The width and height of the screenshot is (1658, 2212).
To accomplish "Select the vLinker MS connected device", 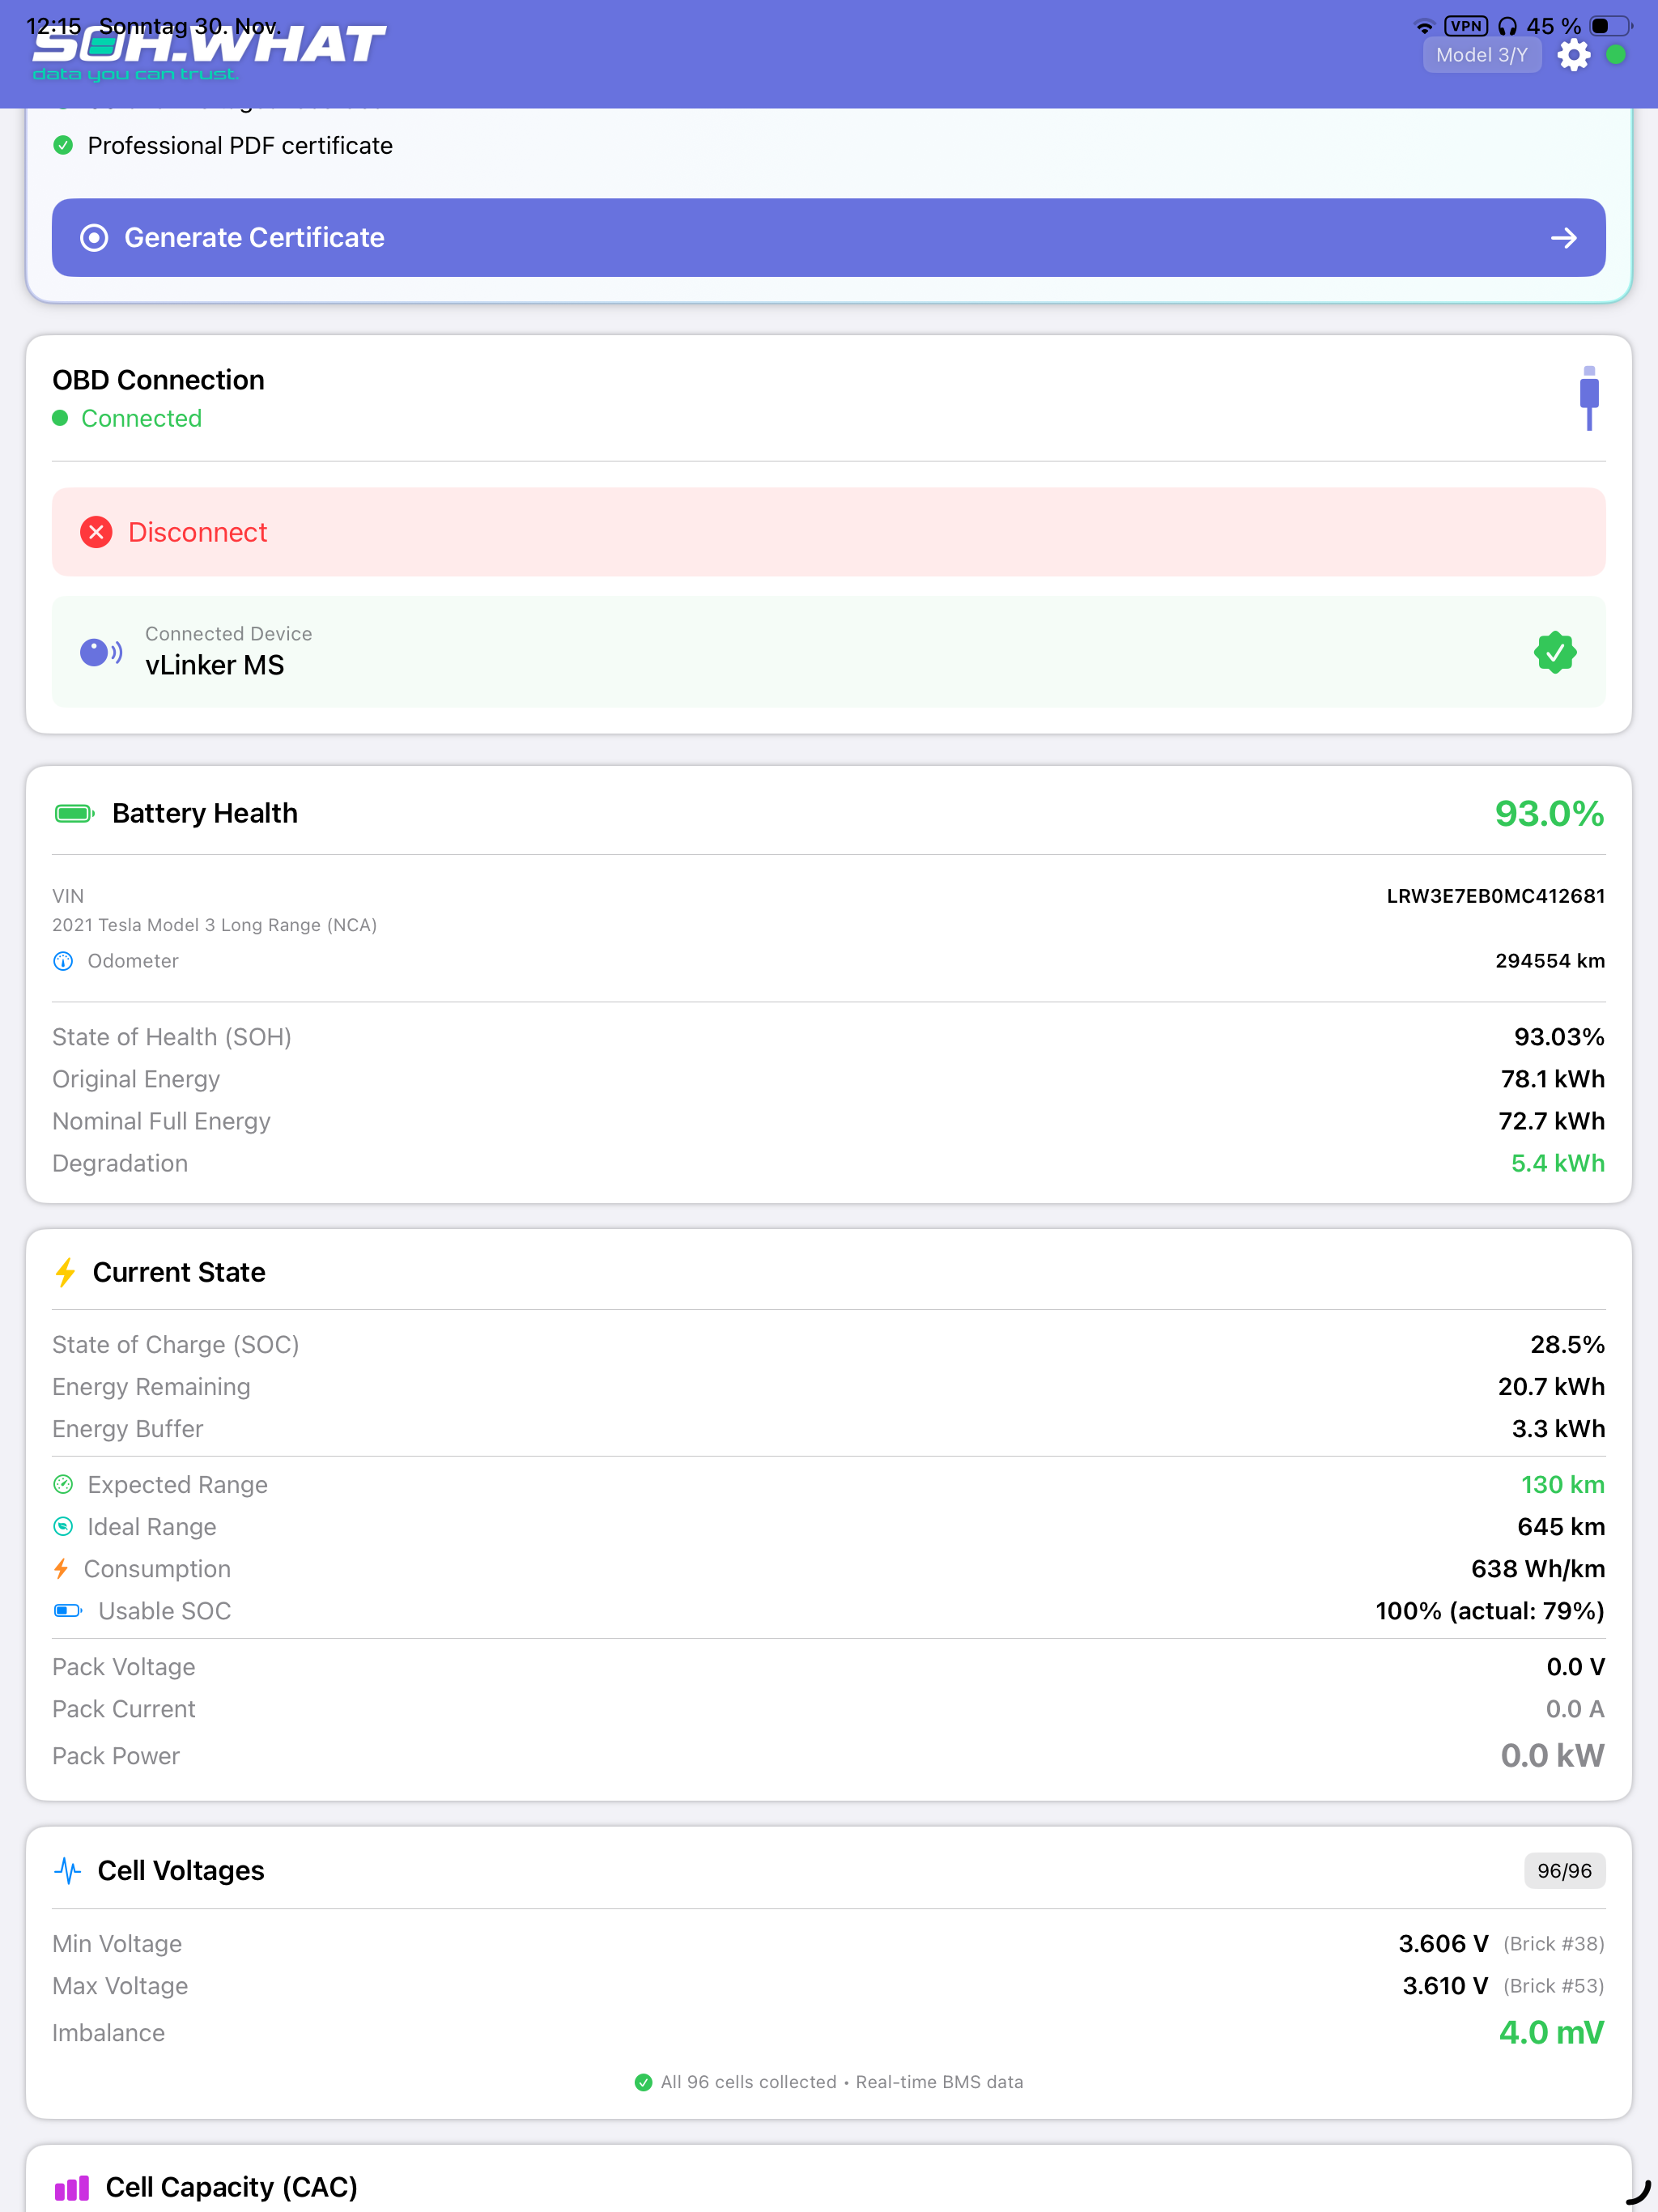I will click(829, 652).
